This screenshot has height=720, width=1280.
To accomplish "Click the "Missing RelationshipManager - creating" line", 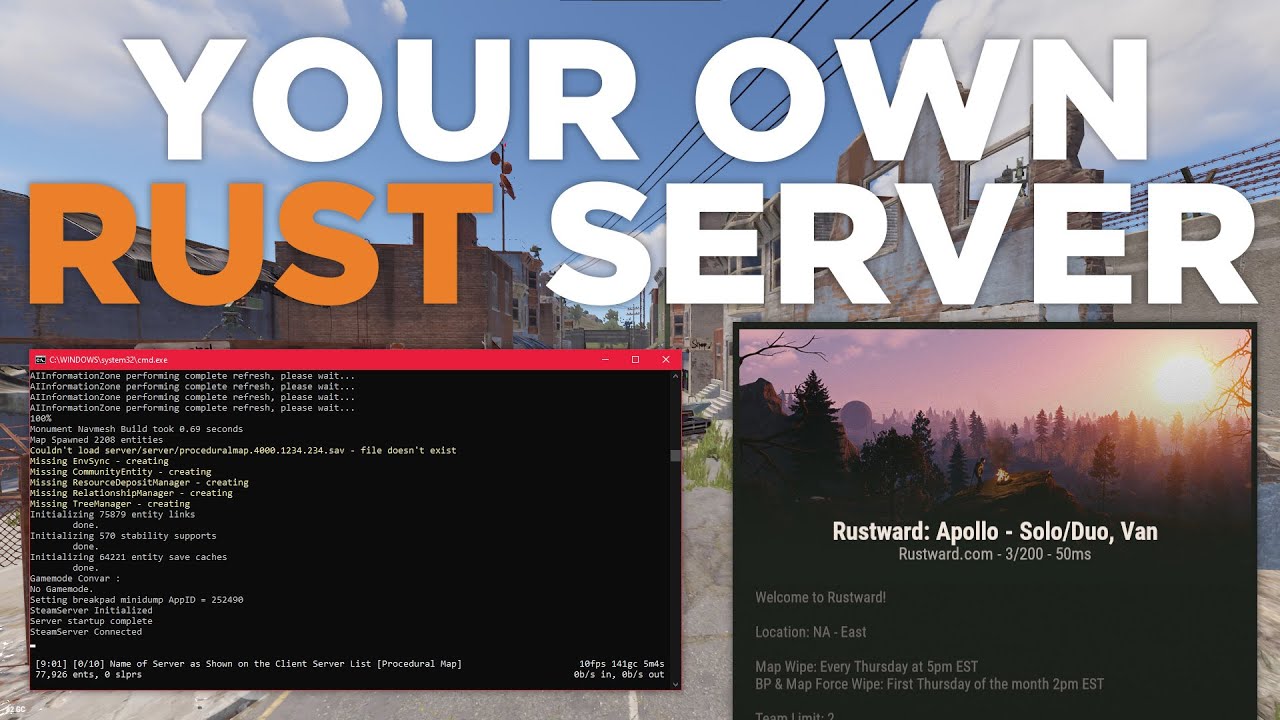I will 131,493.
